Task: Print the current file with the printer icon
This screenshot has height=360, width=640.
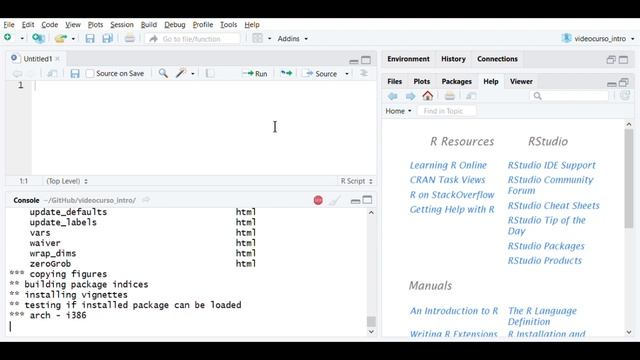Action: point(130,38)
